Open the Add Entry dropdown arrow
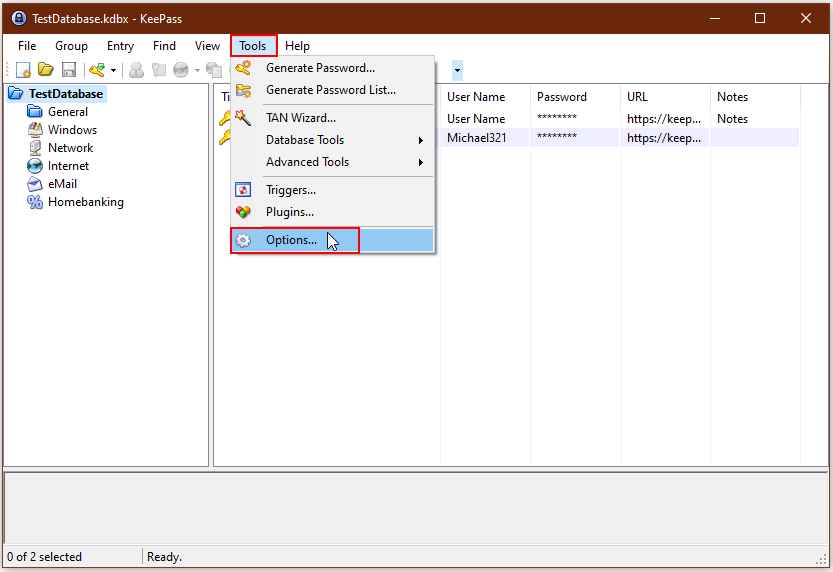The width and height of the screenshot is (833, 572). (x=113, y=70)
